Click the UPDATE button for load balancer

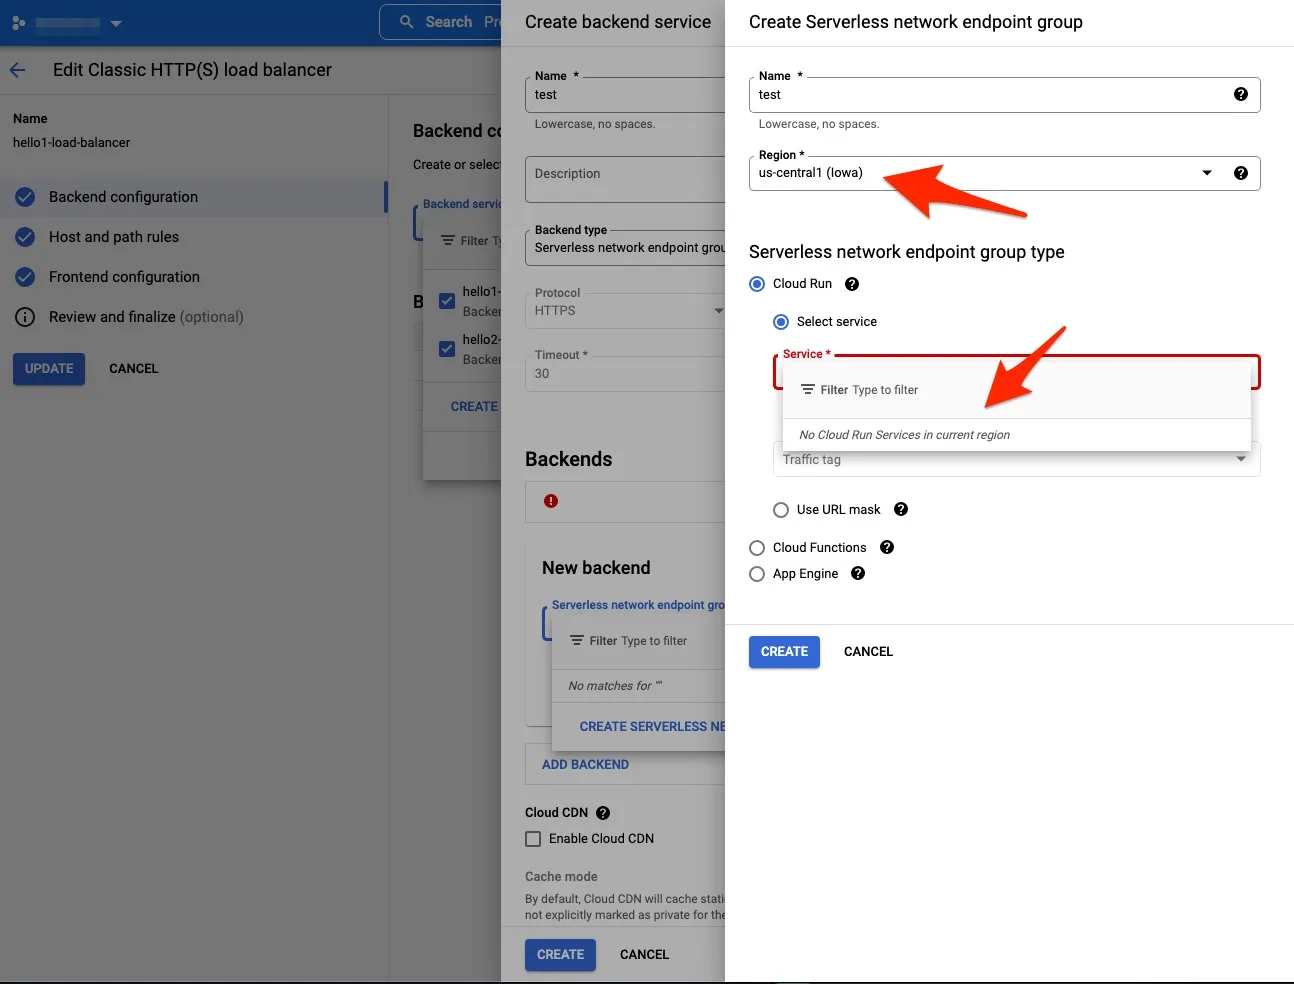click(x=49, y=369)
